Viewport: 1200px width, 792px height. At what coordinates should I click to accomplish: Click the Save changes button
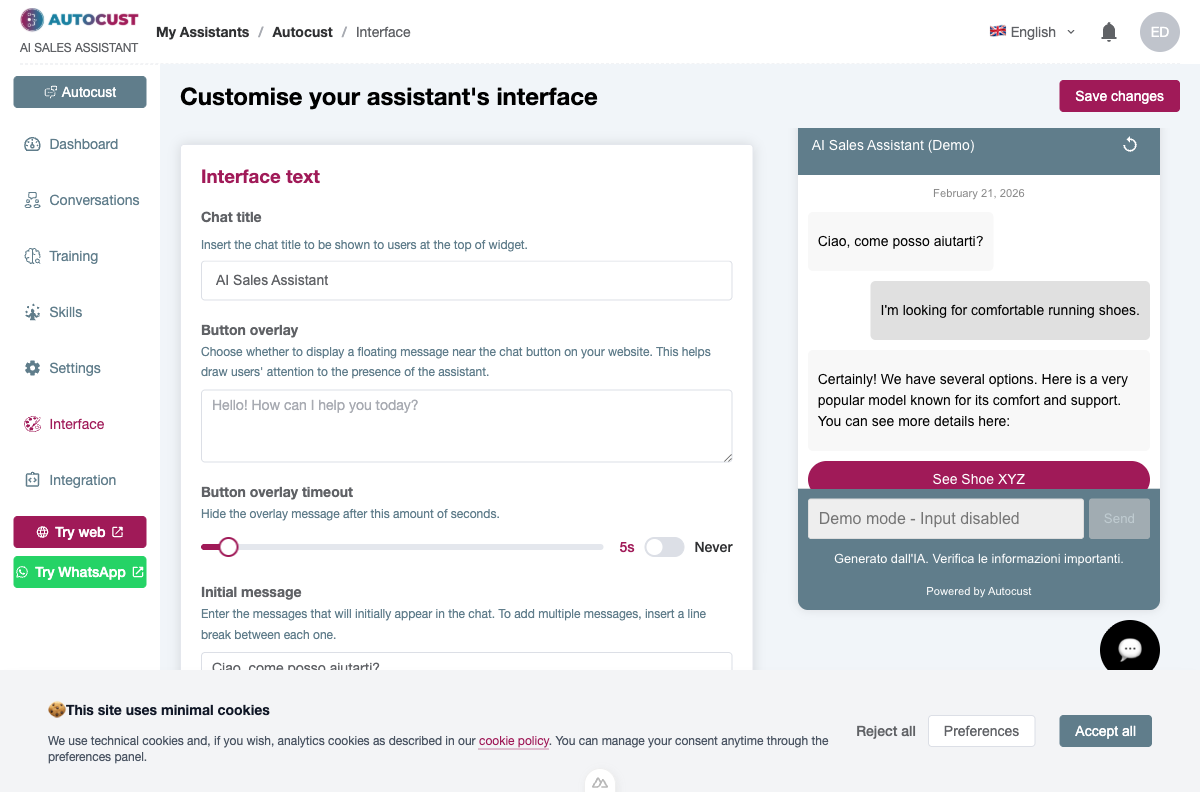1119,95
